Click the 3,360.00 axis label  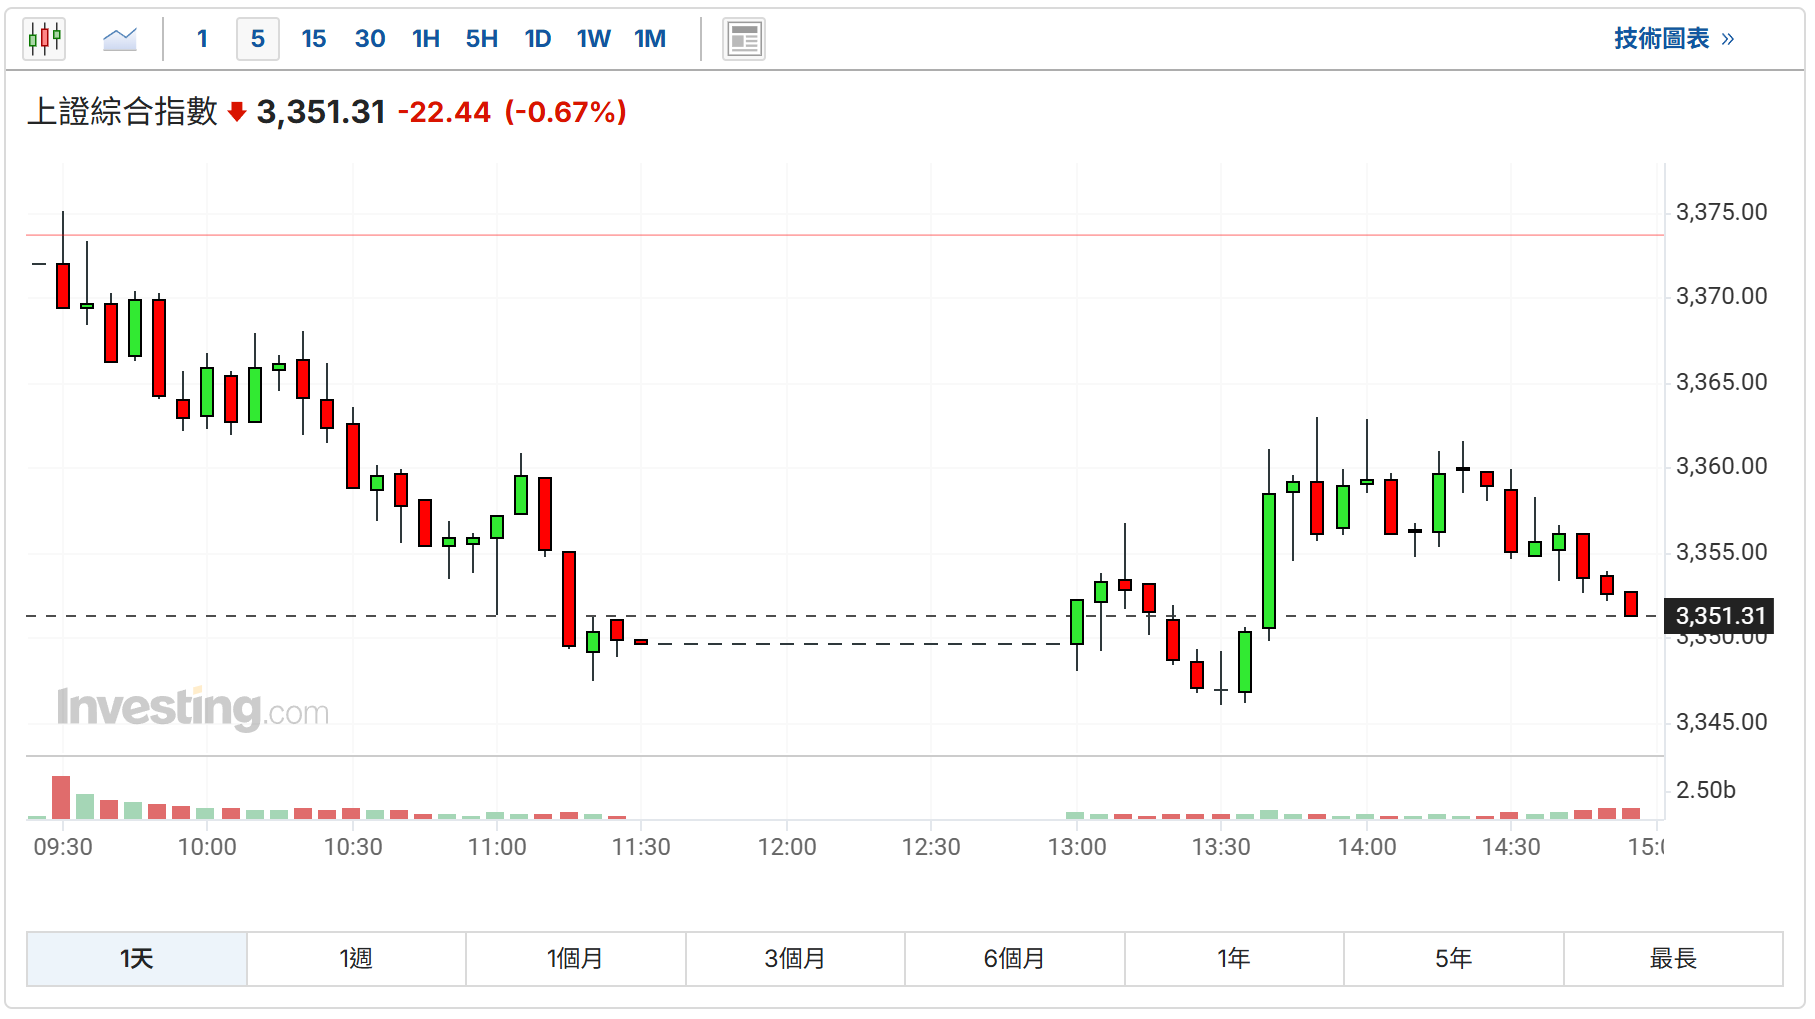pyautogui.click(x=1721, y=466)
